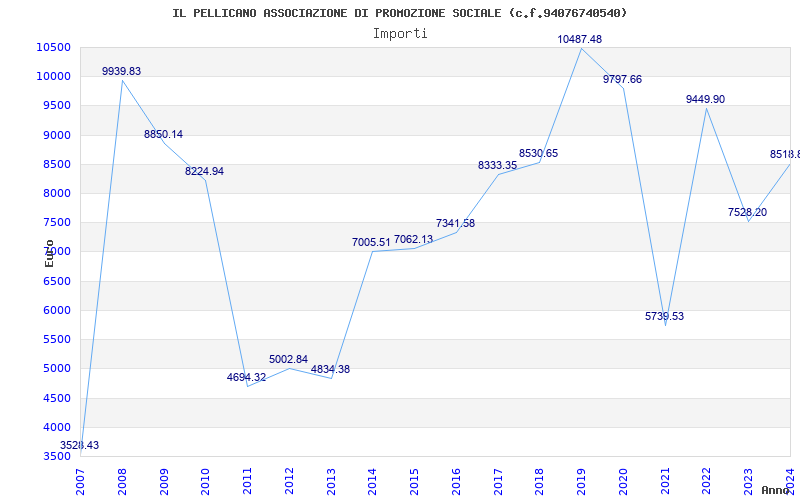Click the 9000 y-axis tick label
The width and height of the screenshot is (800, 500).
click(x=56, y=135)
